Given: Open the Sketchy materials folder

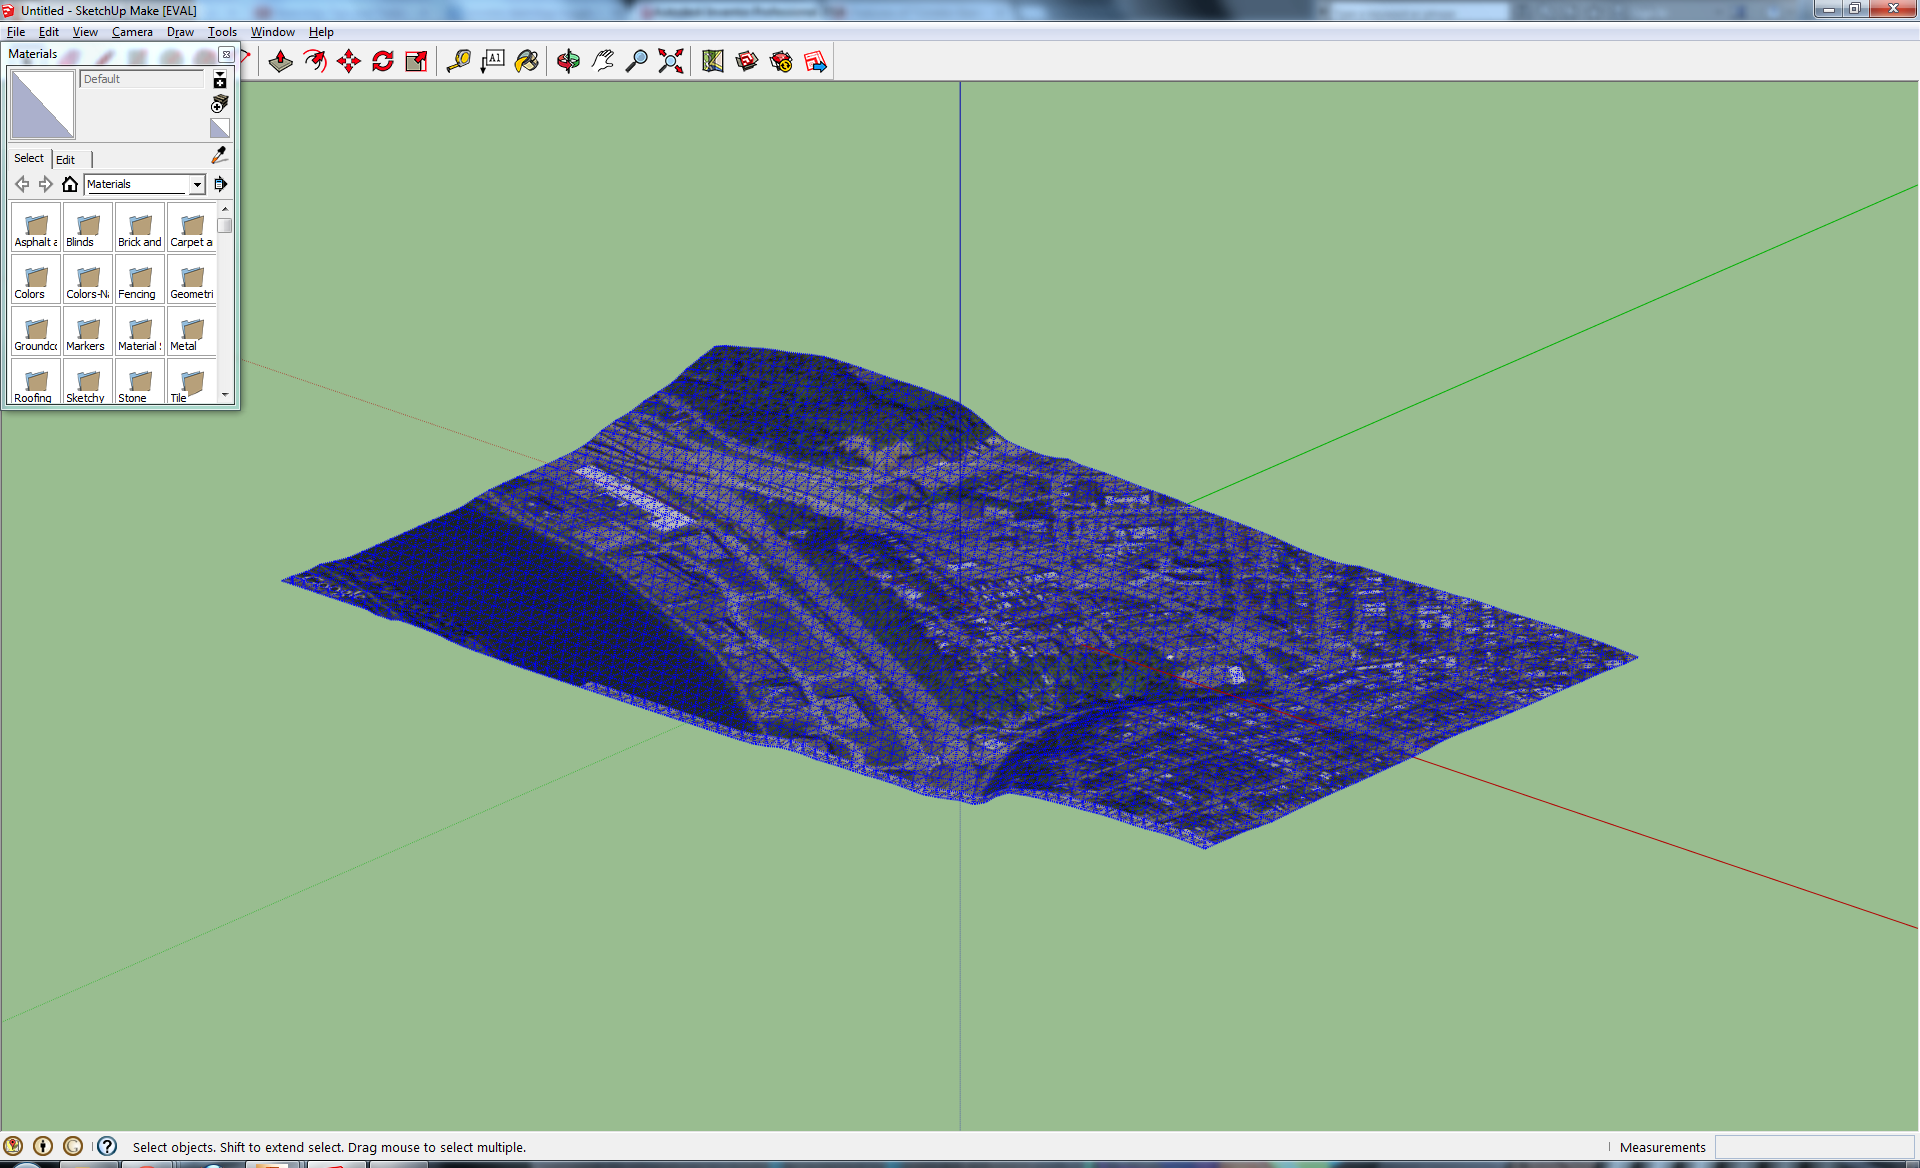Looking at the screenshot, I should pos(88,382).
